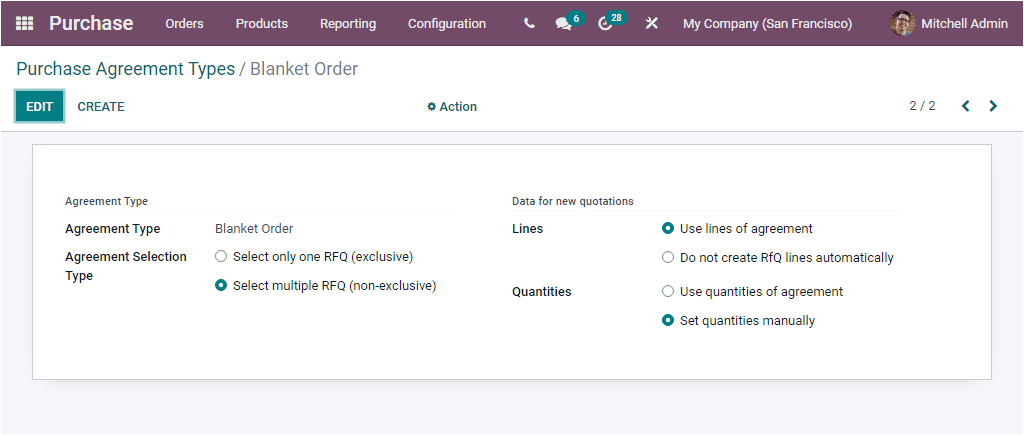Viewport: 1024px width, 435px height.
Task: Open the Reporting menu
Action: pos(348,23)
